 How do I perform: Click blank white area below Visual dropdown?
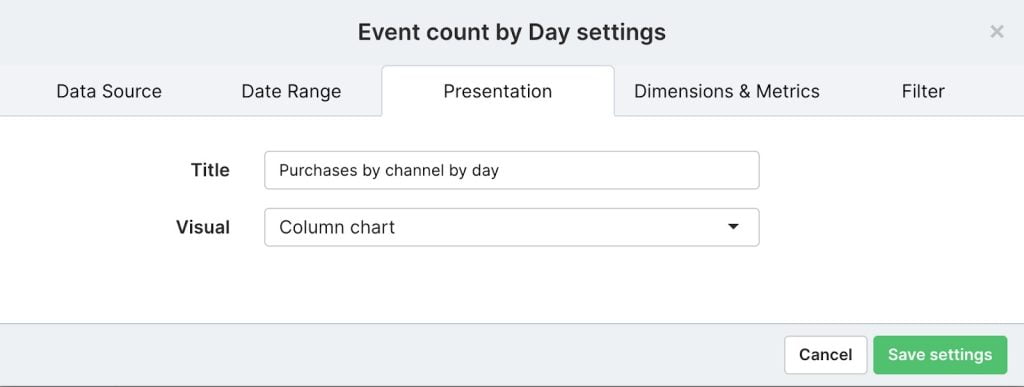(511, 284)
